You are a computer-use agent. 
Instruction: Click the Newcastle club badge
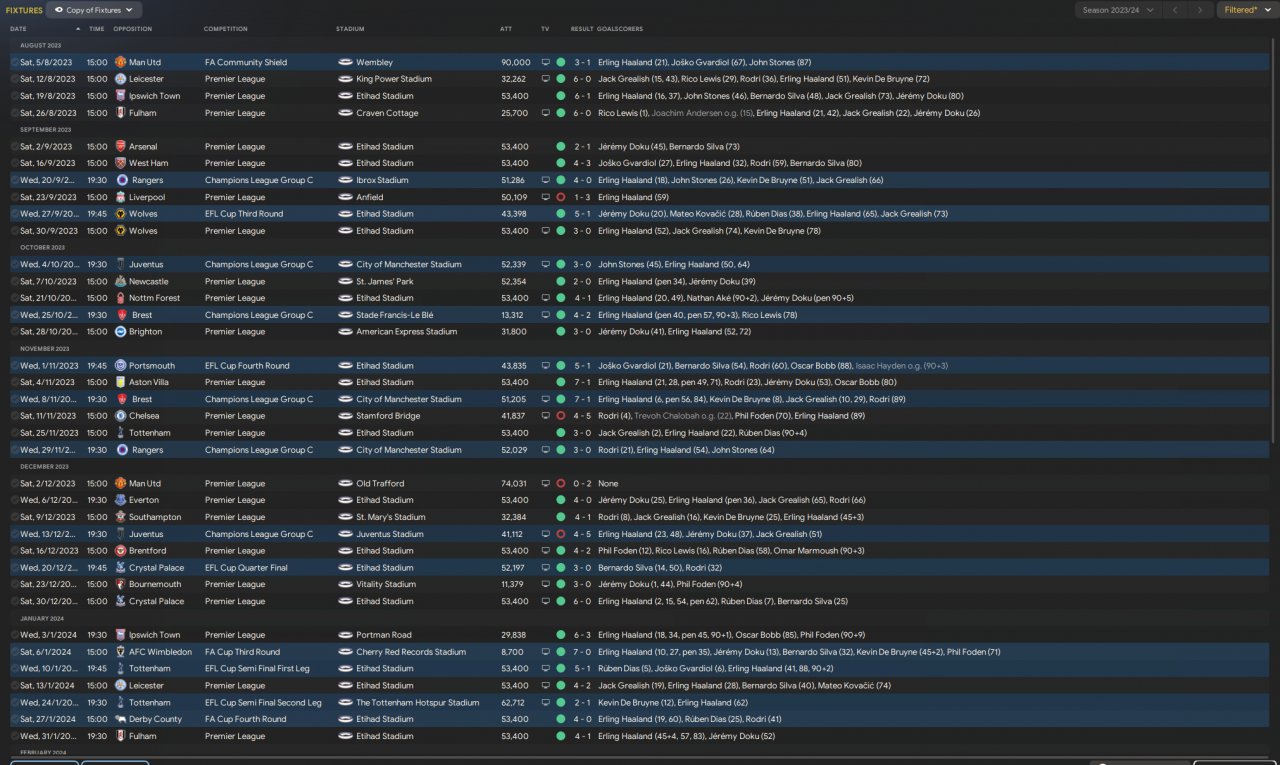point(120,281)
